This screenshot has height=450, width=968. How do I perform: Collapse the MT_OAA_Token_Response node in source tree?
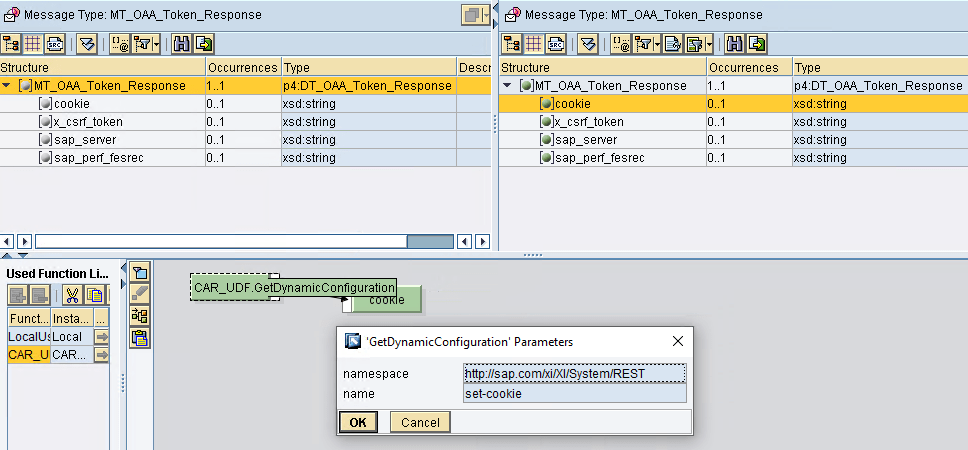click(8, 86)
